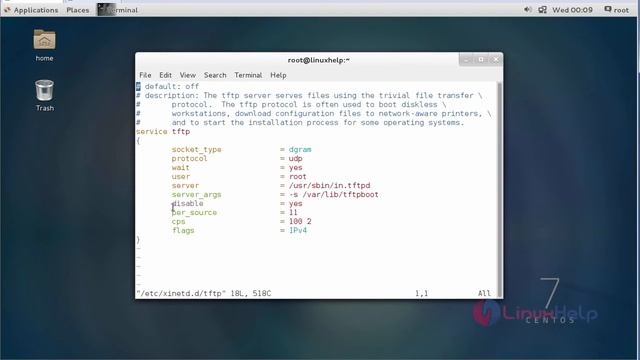Click the '# default: off' comment line

click(167, 87)
